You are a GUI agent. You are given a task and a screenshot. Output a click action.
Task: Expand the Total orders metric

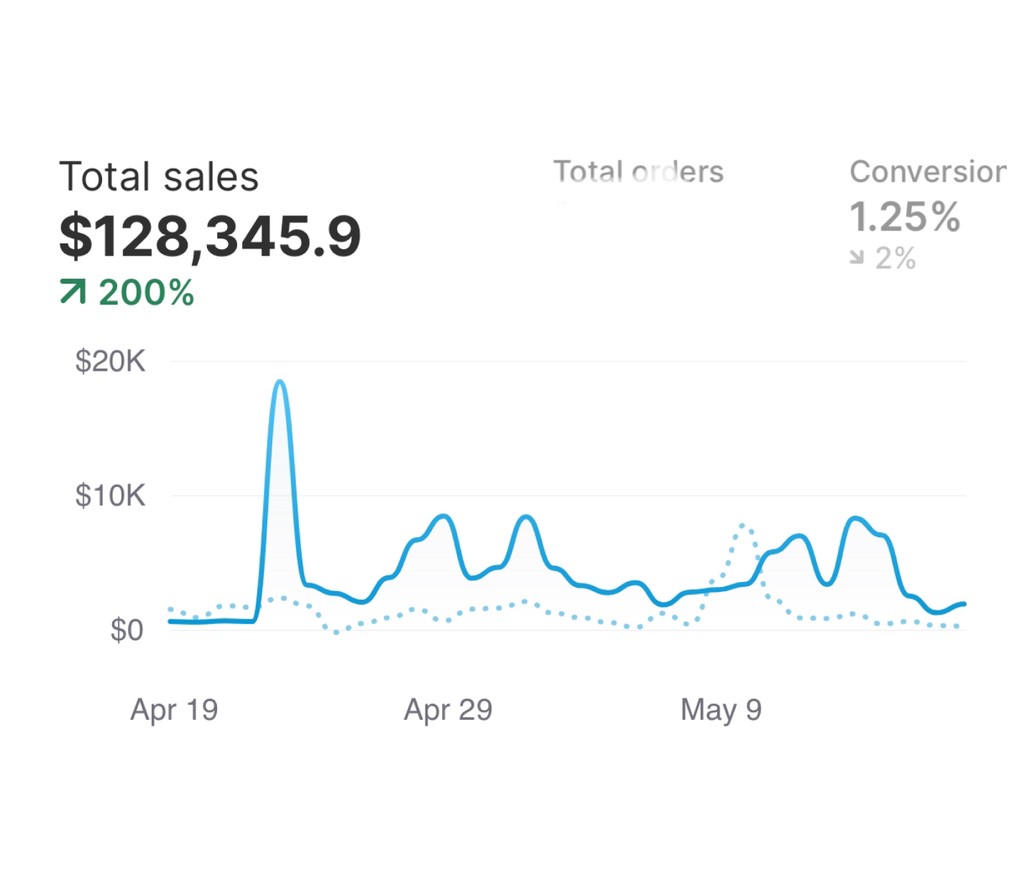click(638, 172)
